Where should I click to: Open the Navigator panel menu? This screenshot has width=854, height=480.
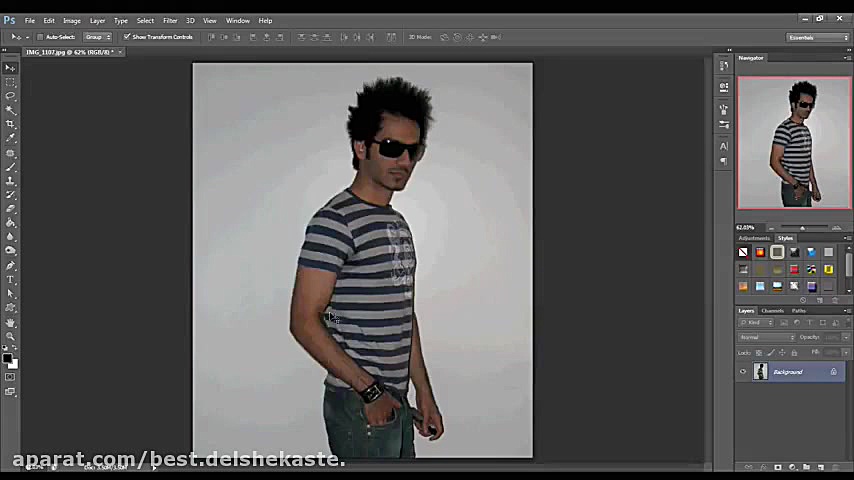(846, 58)
